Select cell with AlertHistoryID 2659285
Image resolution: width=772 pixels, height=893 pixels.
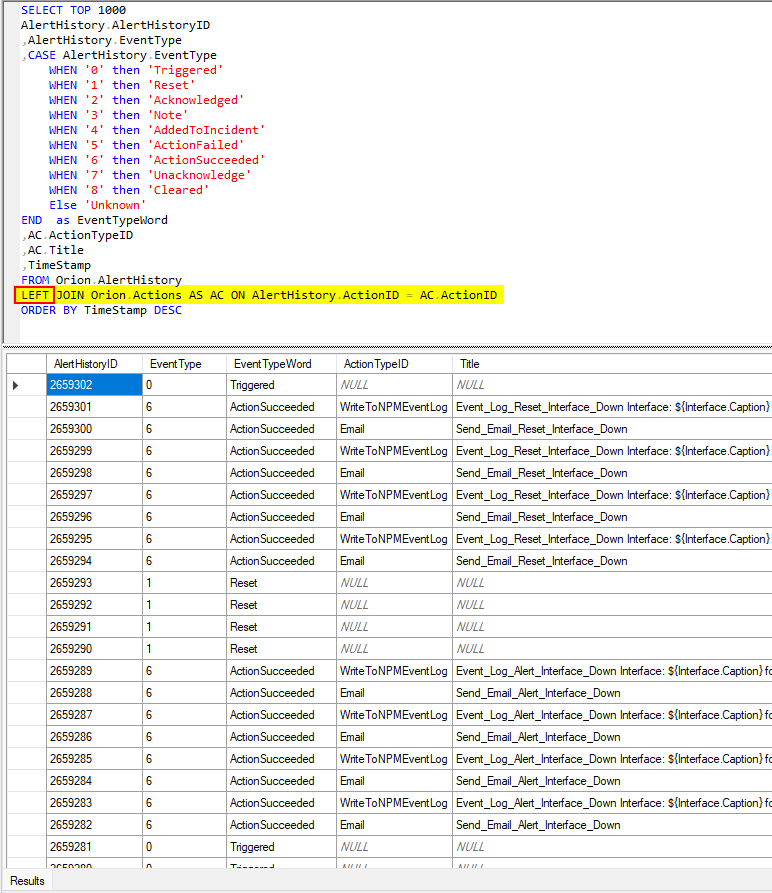tap(94, 759)
